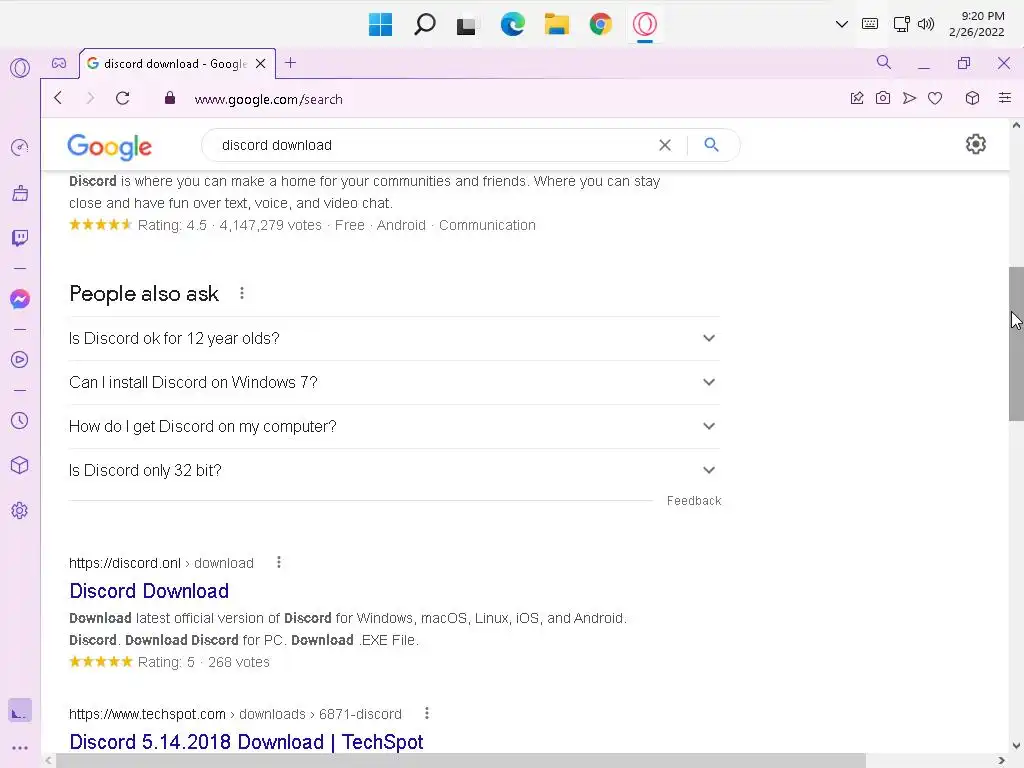Open the tab search magnifier icon
The image size is (1024, 768).
coord(884,63)
